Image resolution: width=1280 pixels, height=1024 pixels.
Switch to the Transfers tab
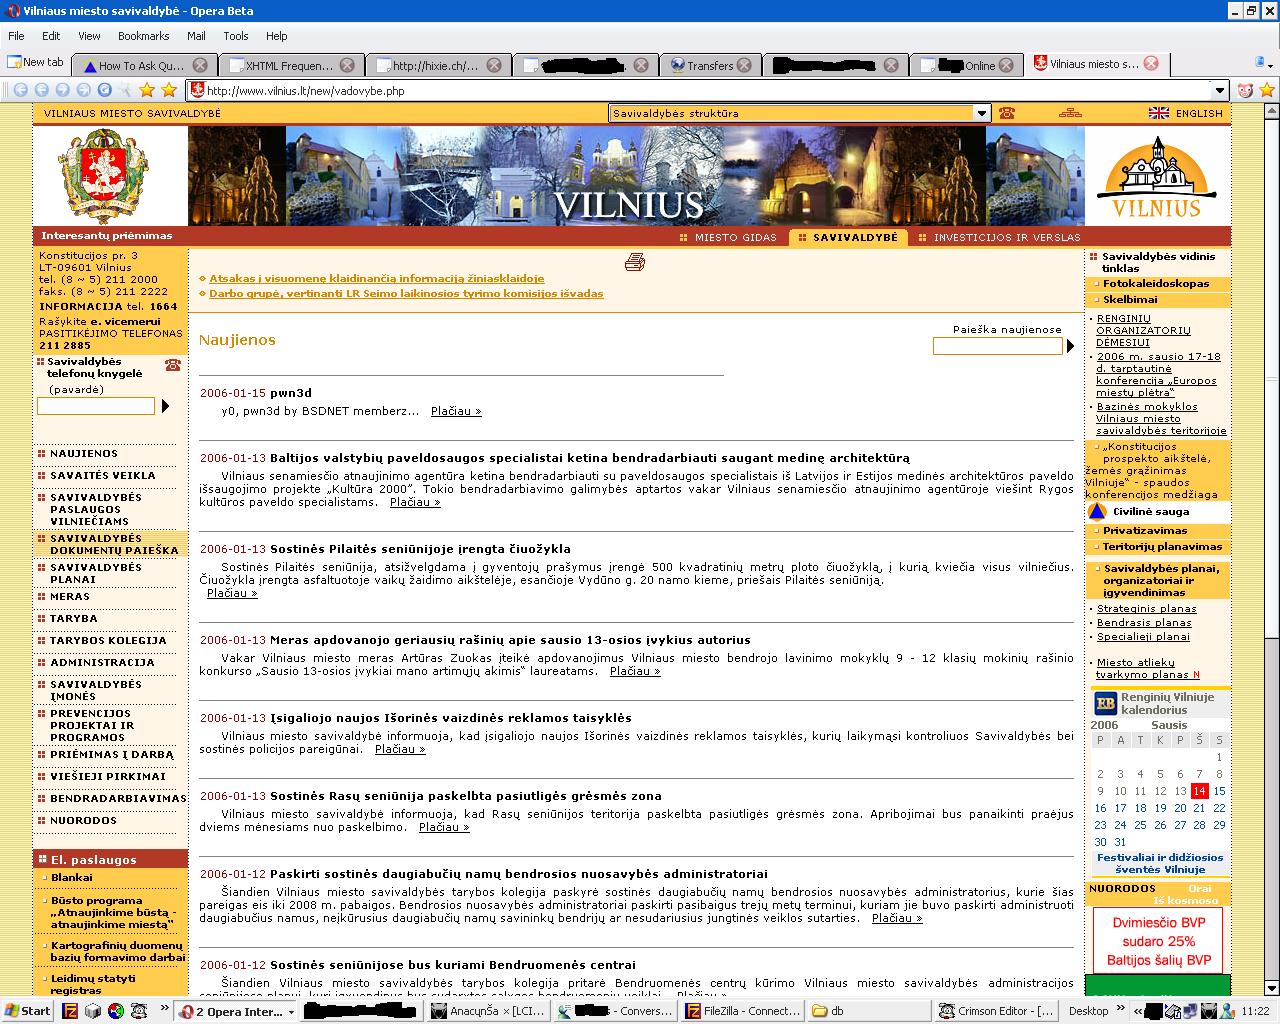coord(710,65)
